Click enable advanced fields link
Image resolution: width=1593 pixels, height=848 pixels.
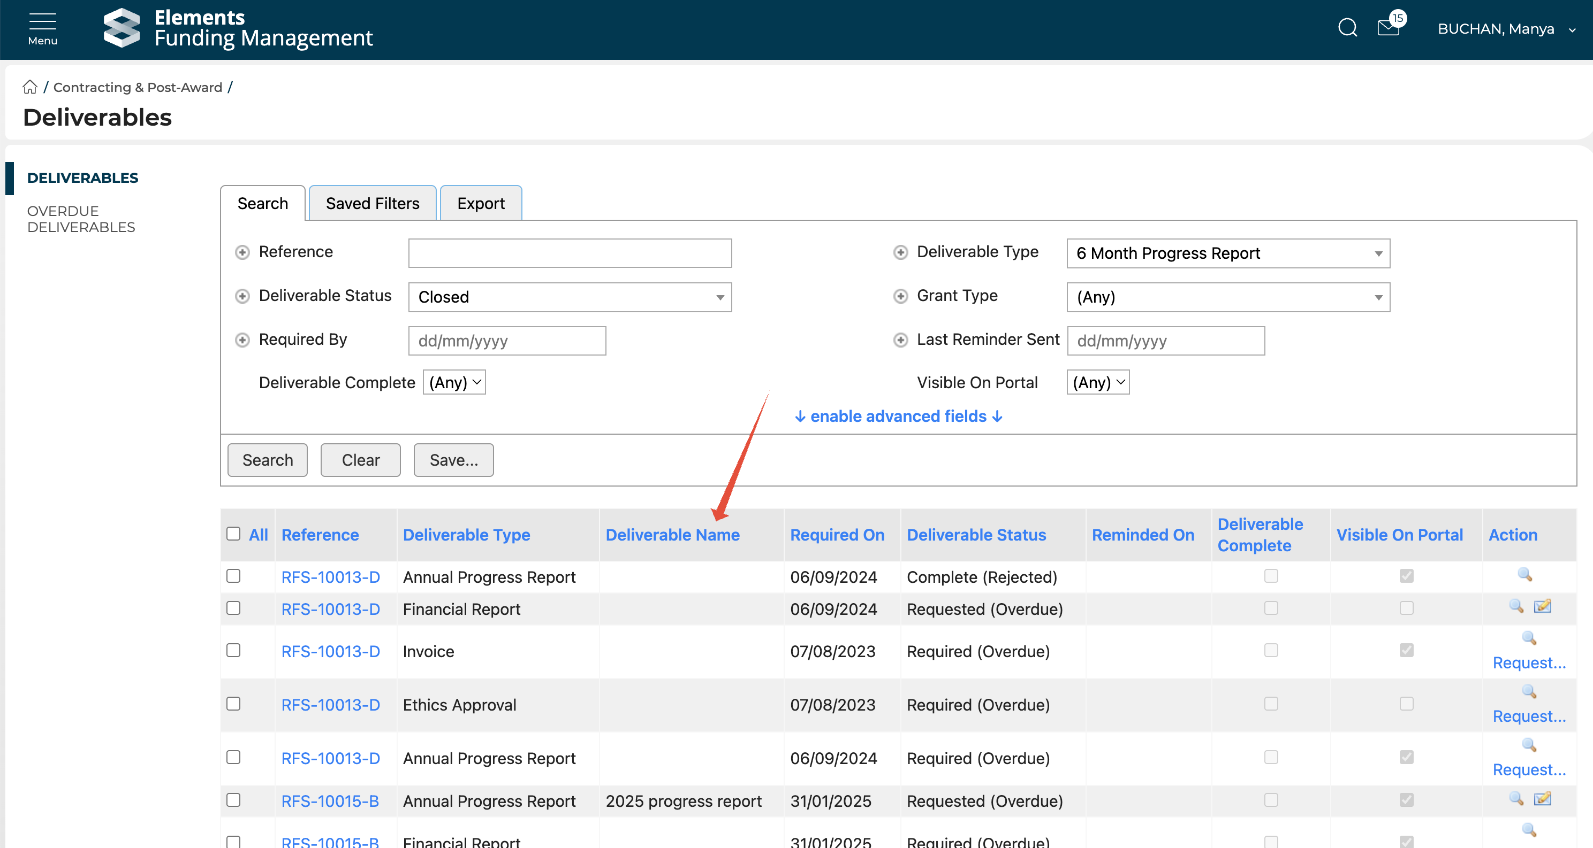pyautogui.click(x=898, y=416)
